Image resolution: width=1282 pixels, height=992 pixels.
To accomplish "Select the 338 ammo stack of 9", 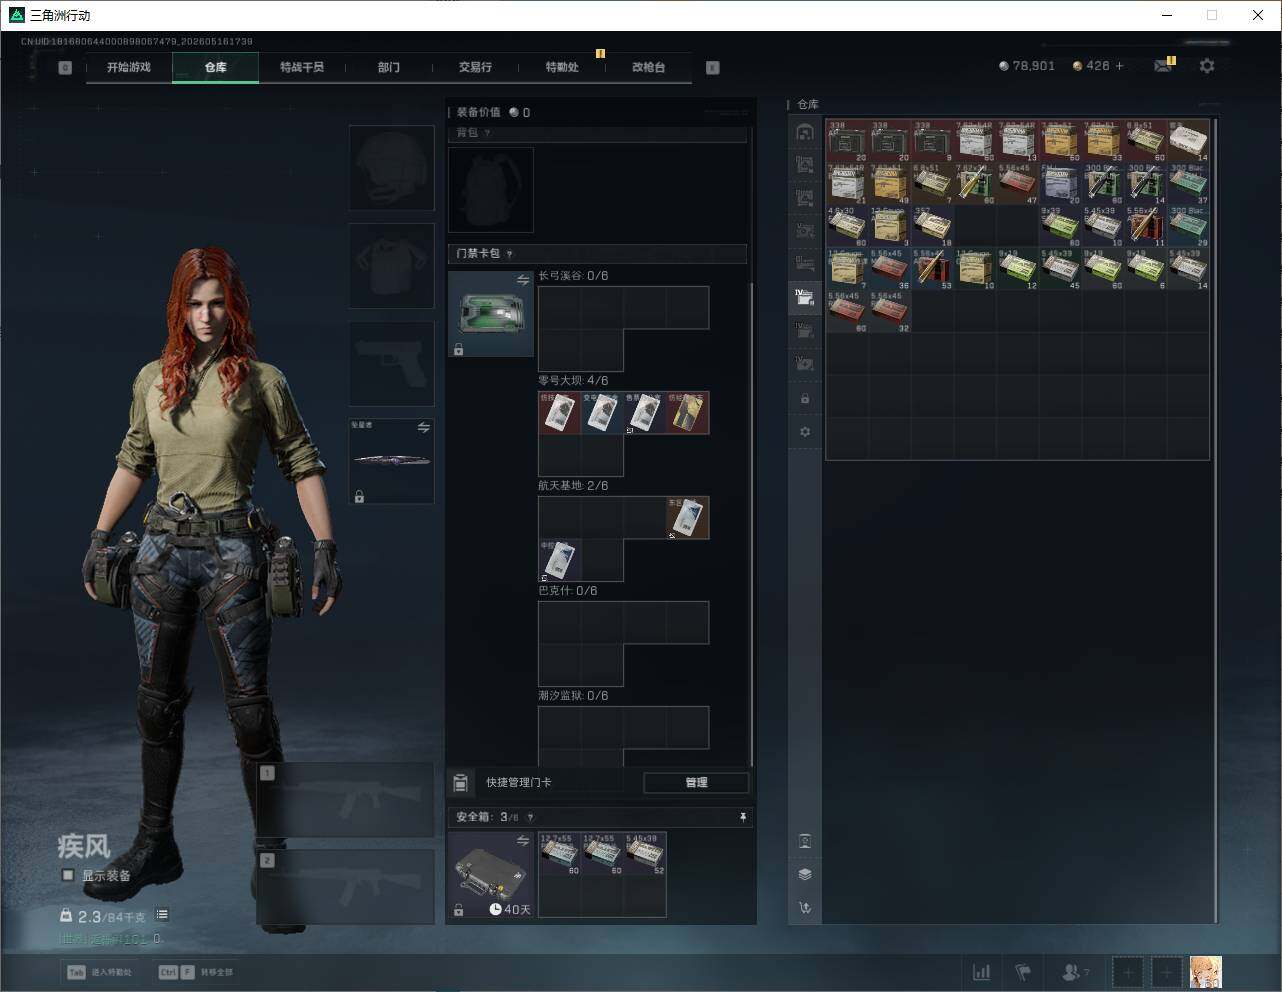I will tap(931, 142).
